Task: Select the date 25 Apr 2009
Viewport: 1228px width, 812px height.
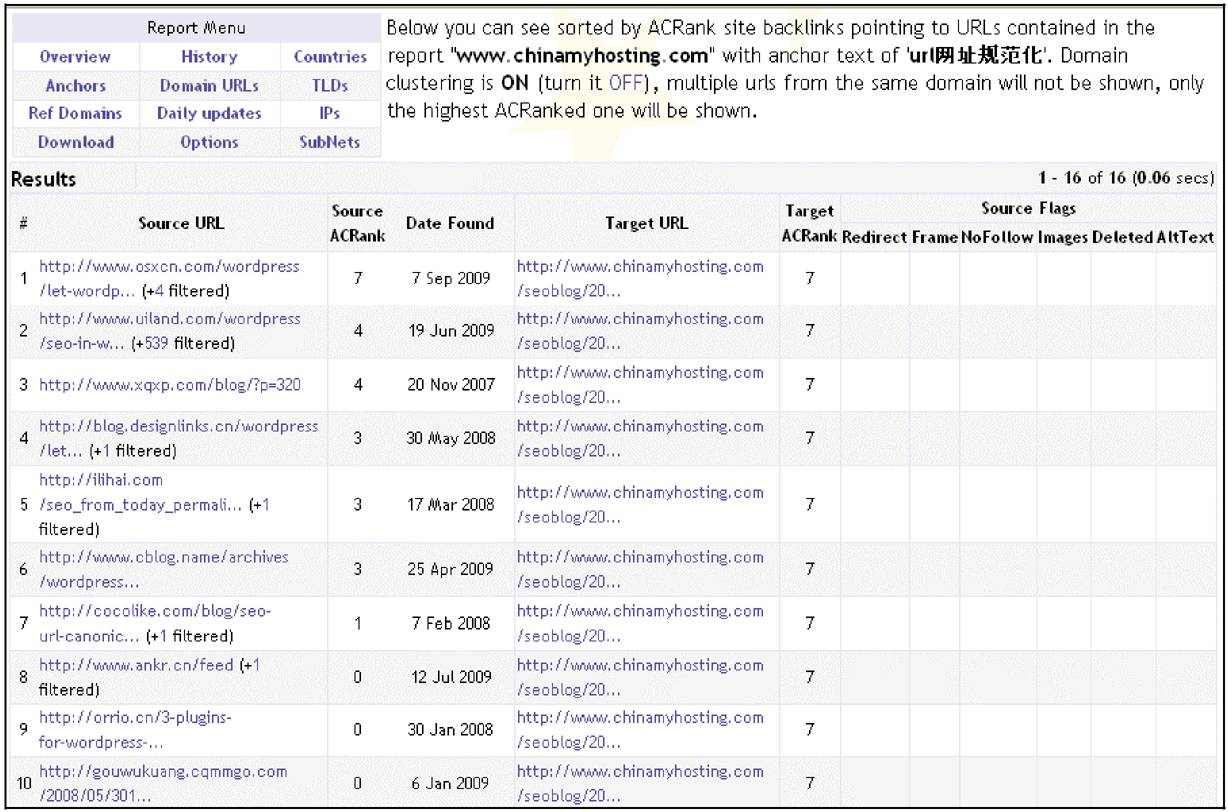Action: coord(450,569)
